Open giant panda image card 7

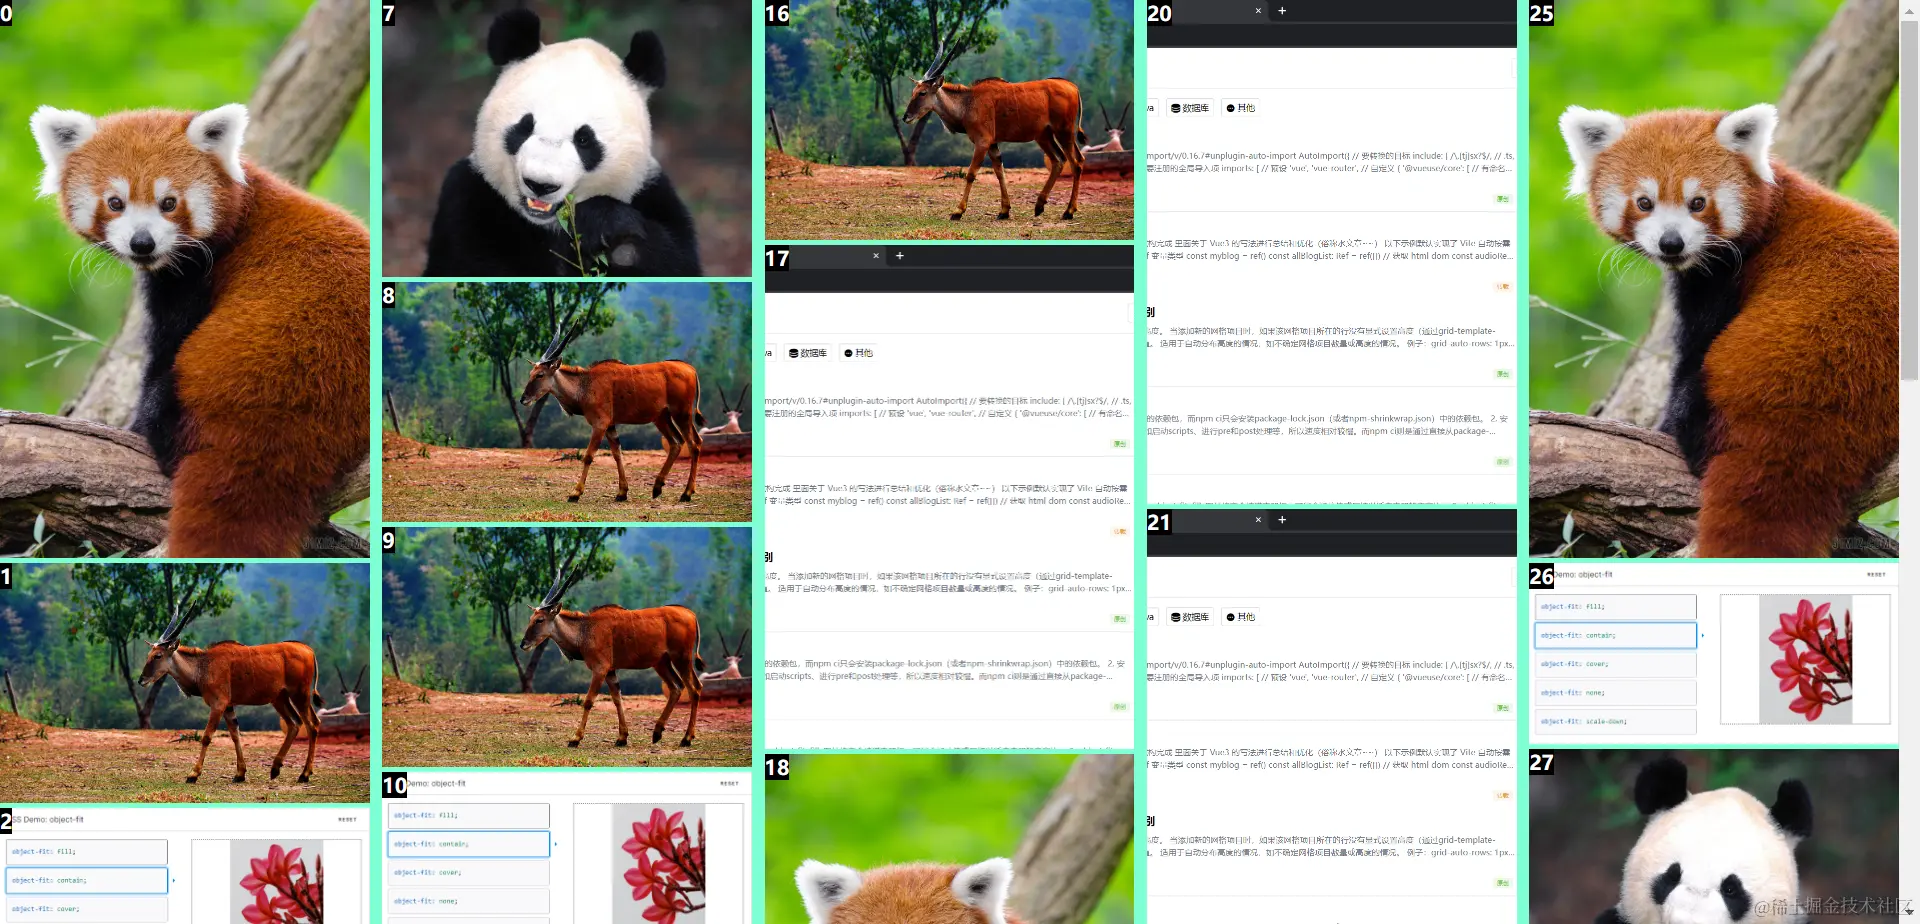[x=567, y=138]
